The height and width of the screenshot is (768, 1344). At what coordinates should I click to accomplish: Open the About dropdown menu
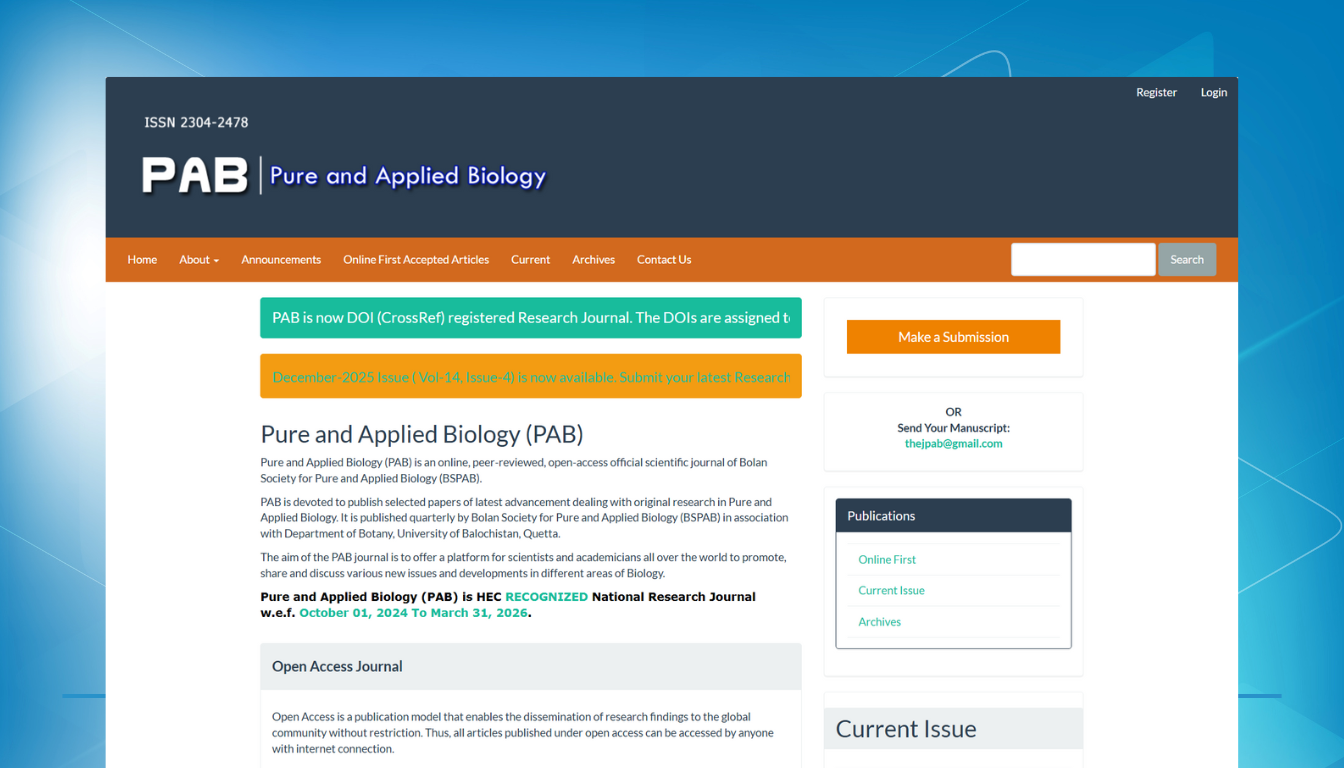coord(199,260)
